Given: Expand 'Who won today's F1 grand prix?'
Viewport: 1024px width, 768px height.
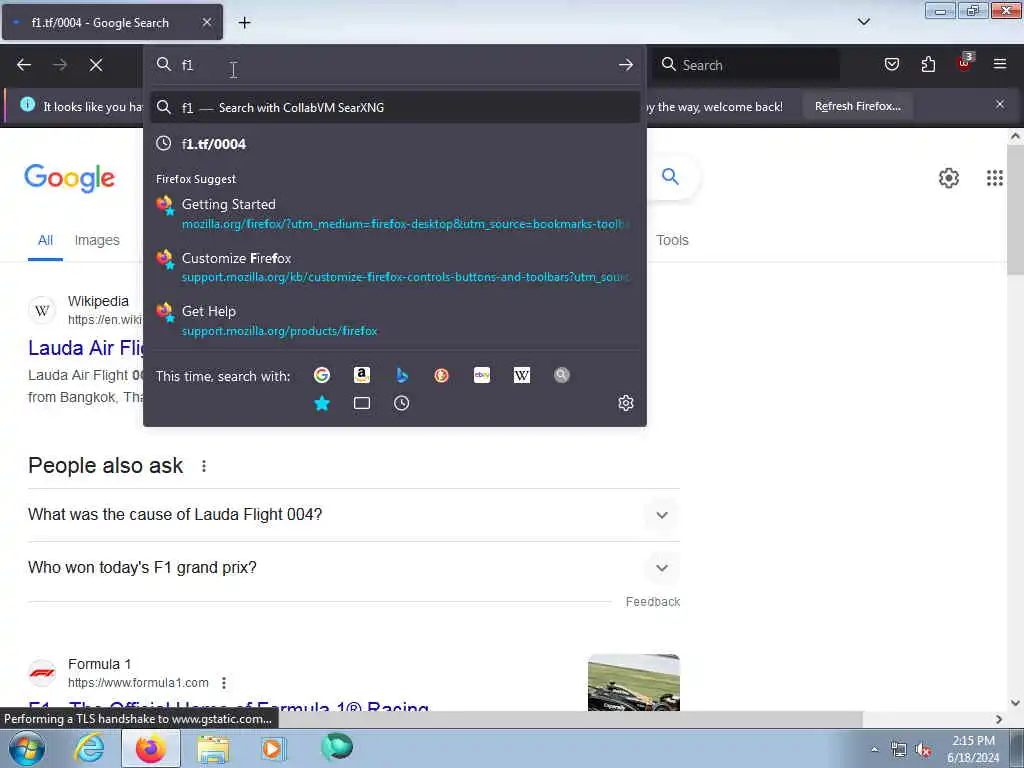Looking at the screenshot, I should [353, 568].
